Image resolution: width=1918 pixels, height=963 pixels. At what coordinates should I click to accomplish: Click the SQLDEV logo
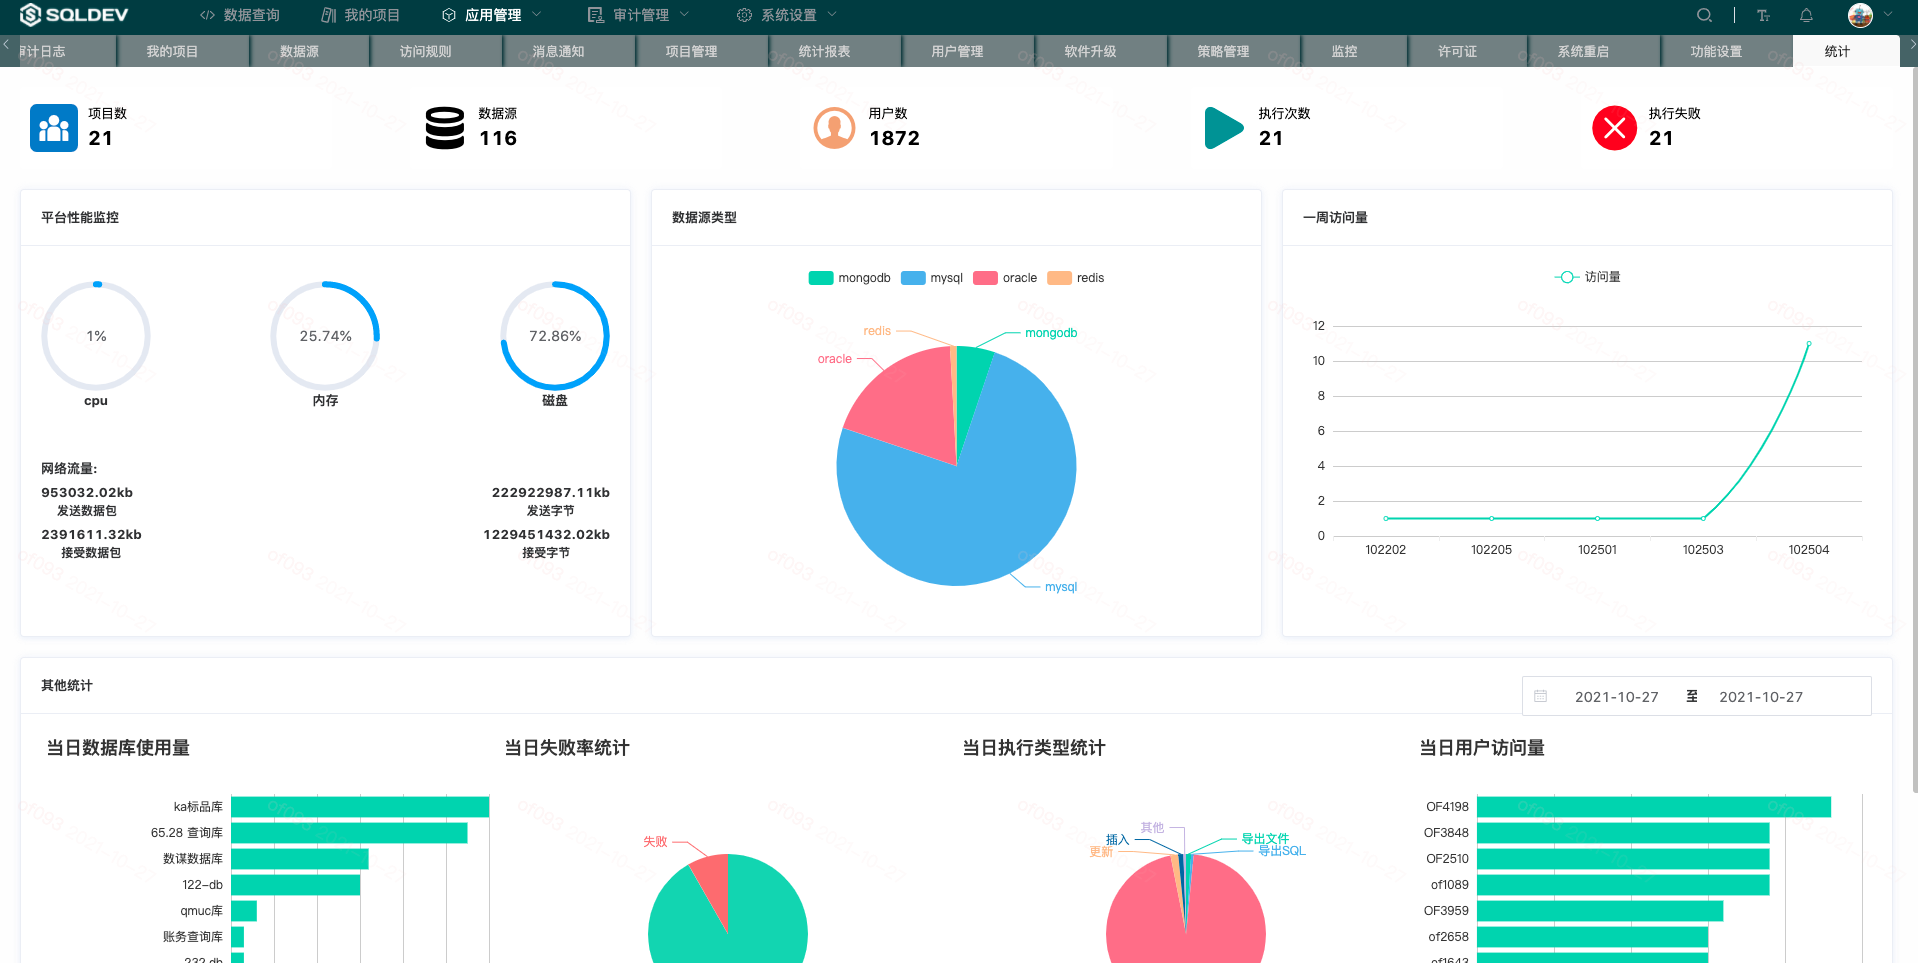74,15
